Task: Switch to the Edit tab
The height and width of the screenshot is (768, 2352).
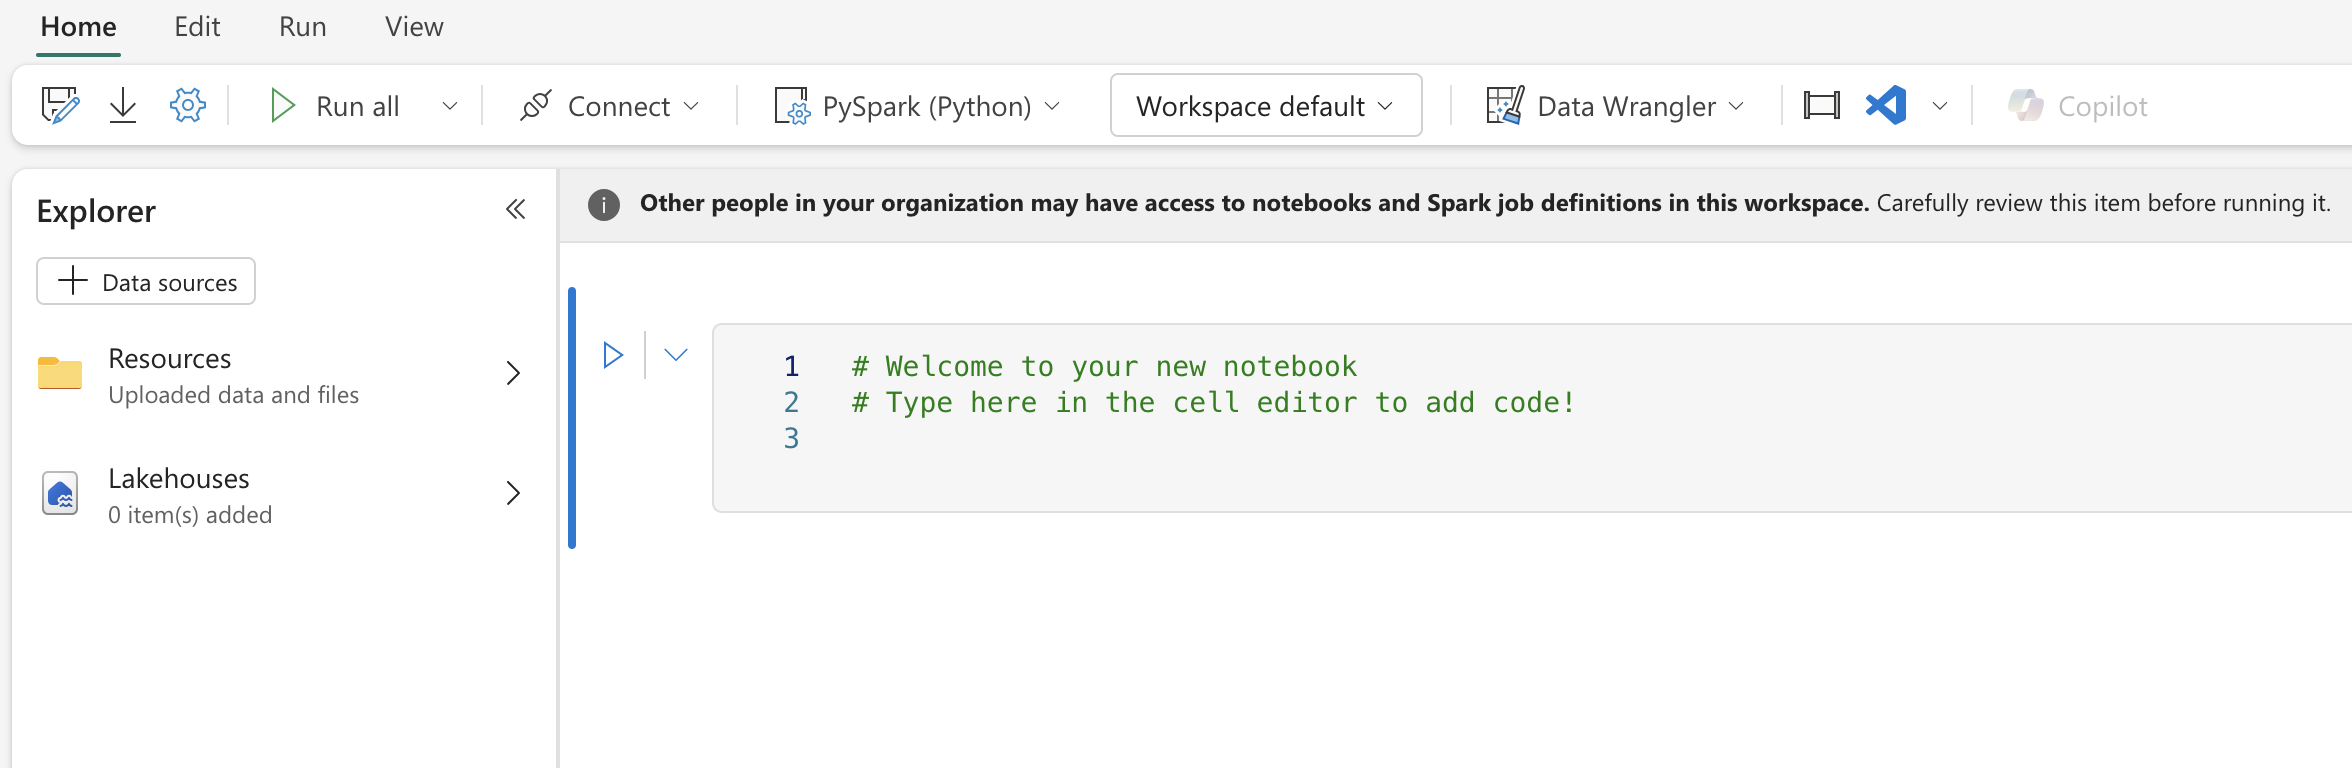Action: (x=197, y=27)
